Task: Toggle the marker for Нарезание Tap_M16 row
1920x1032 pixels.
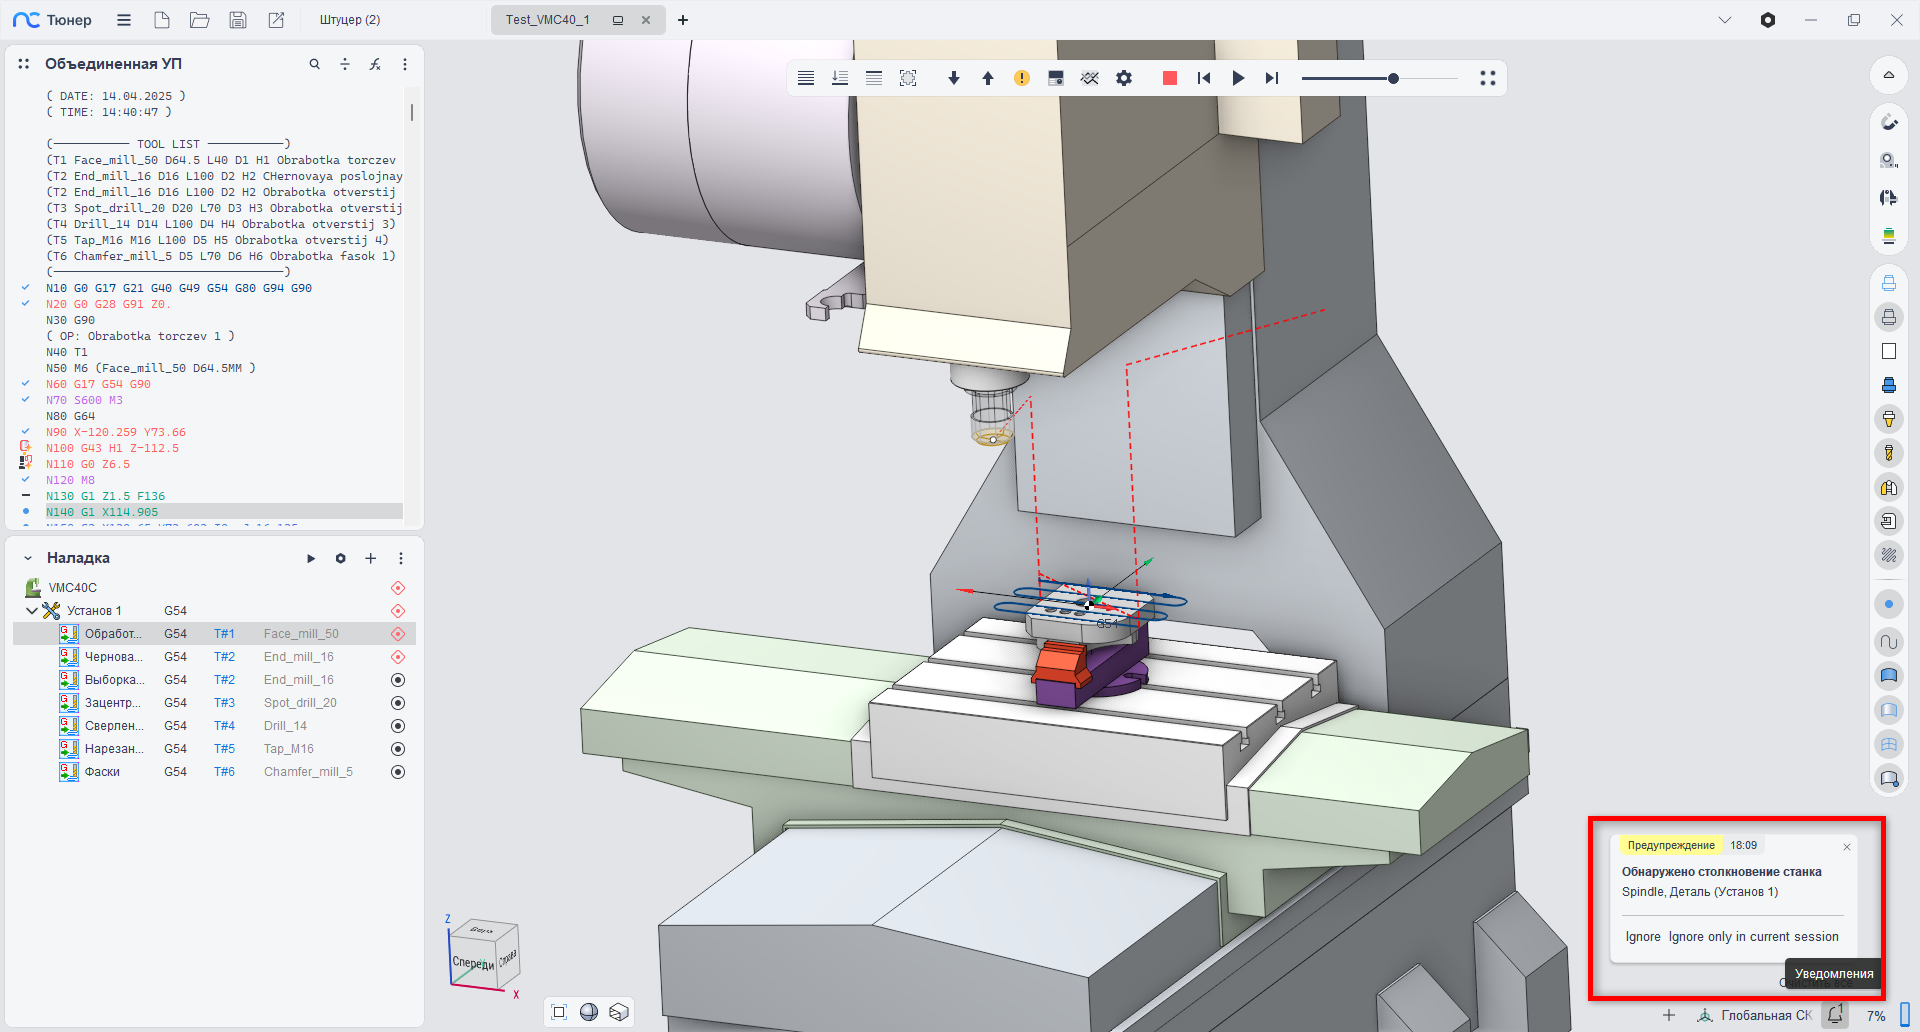Action: [x=398, y=749]
